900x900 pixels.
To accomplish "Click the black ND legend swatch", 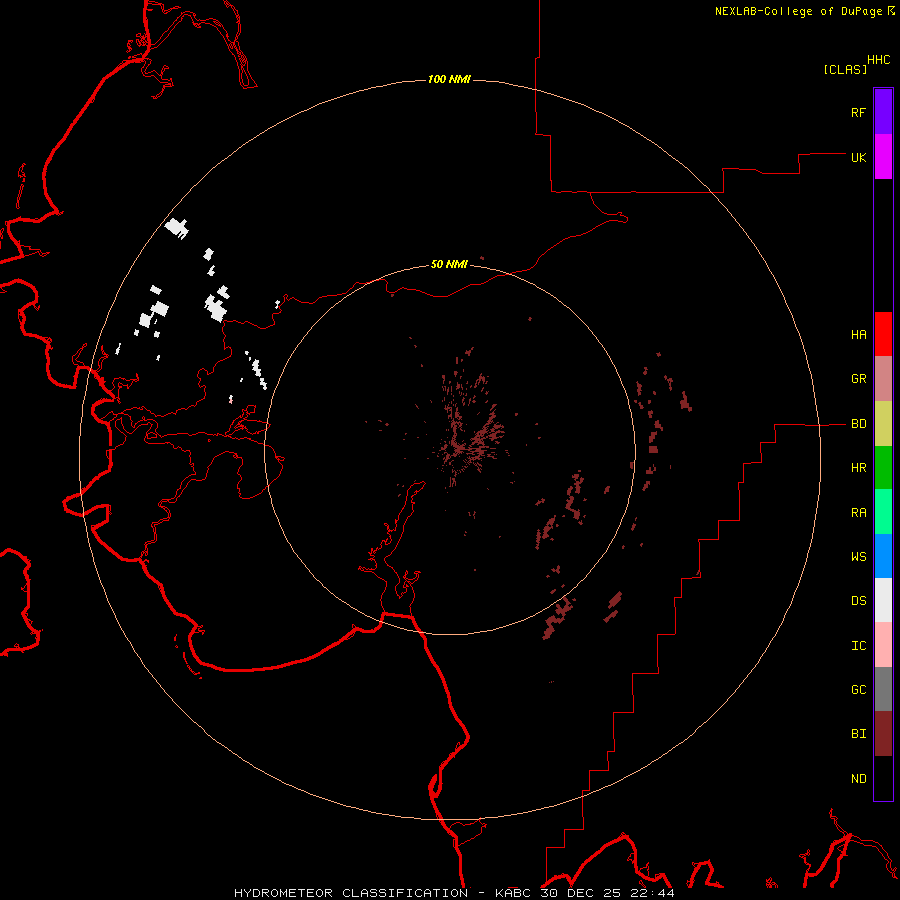I will coord(883,778).
